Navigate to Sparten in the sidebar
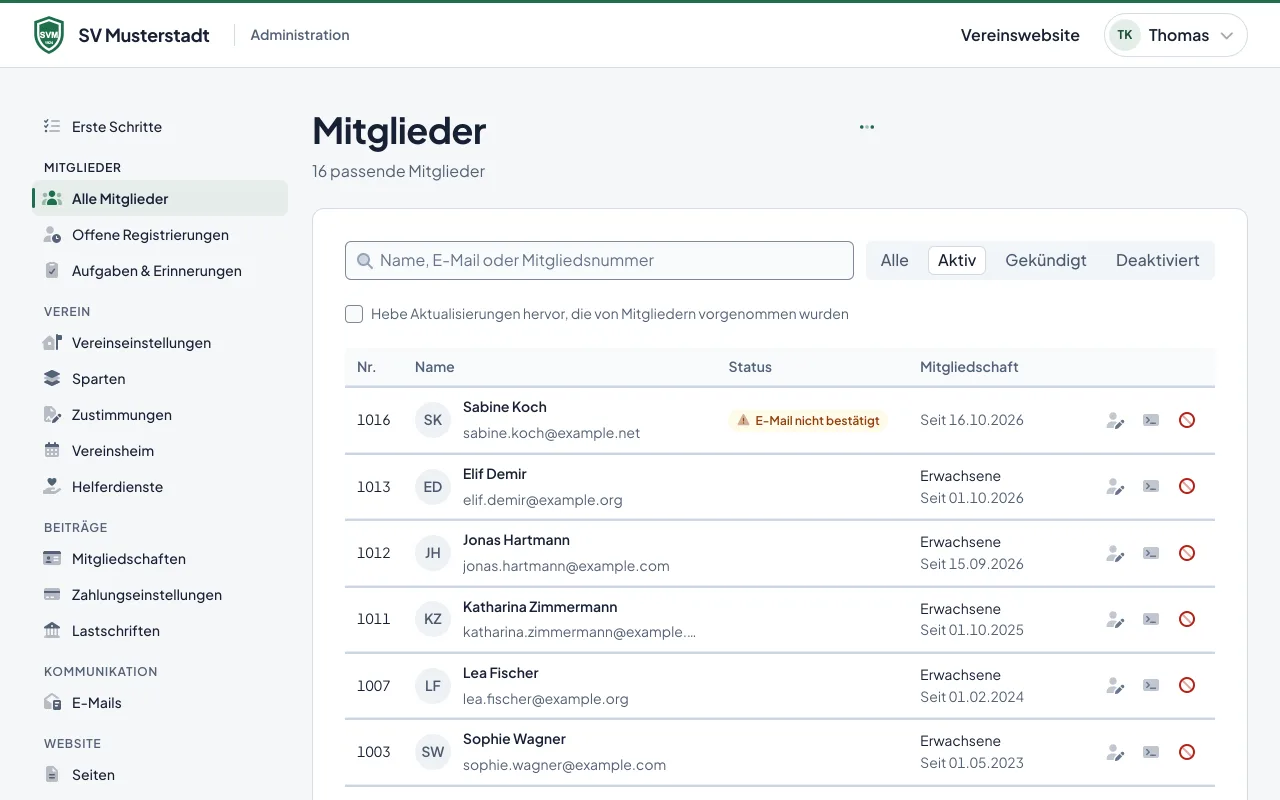 [x=160, y=379]
